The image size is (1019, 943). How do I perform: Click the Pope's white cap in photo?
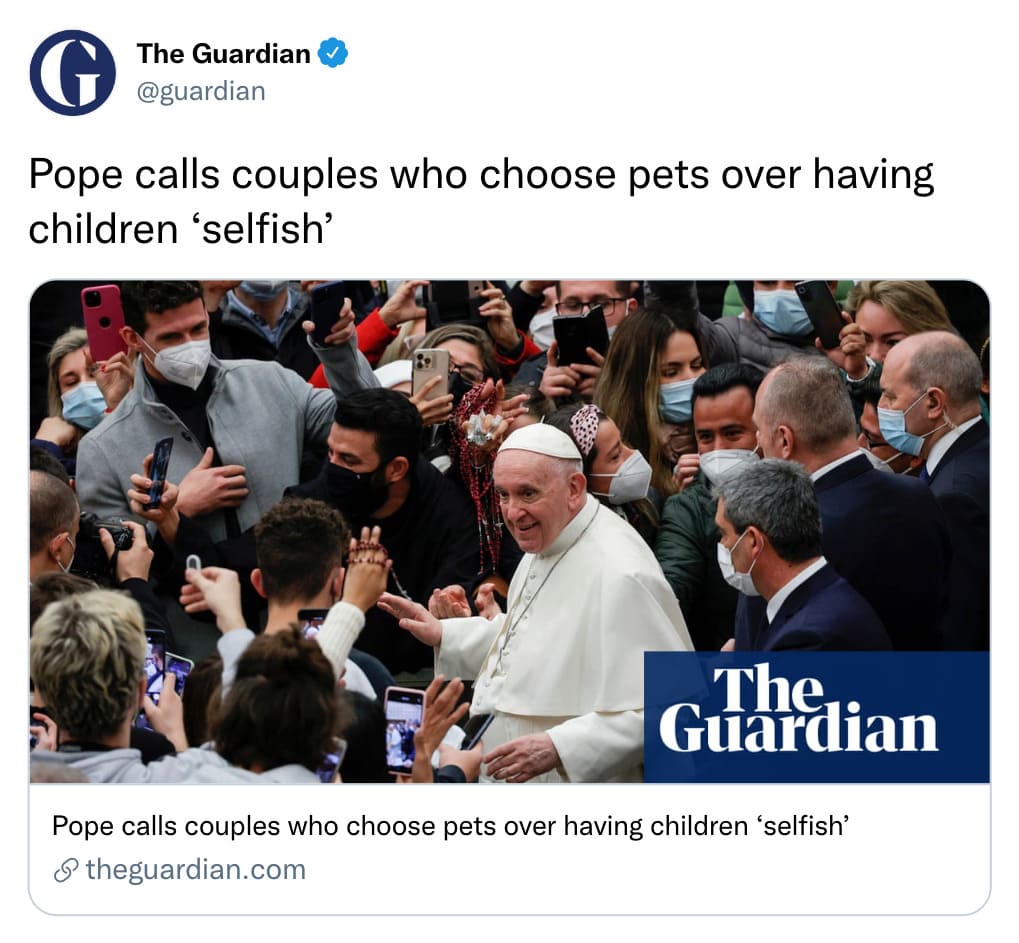point(541,442)
